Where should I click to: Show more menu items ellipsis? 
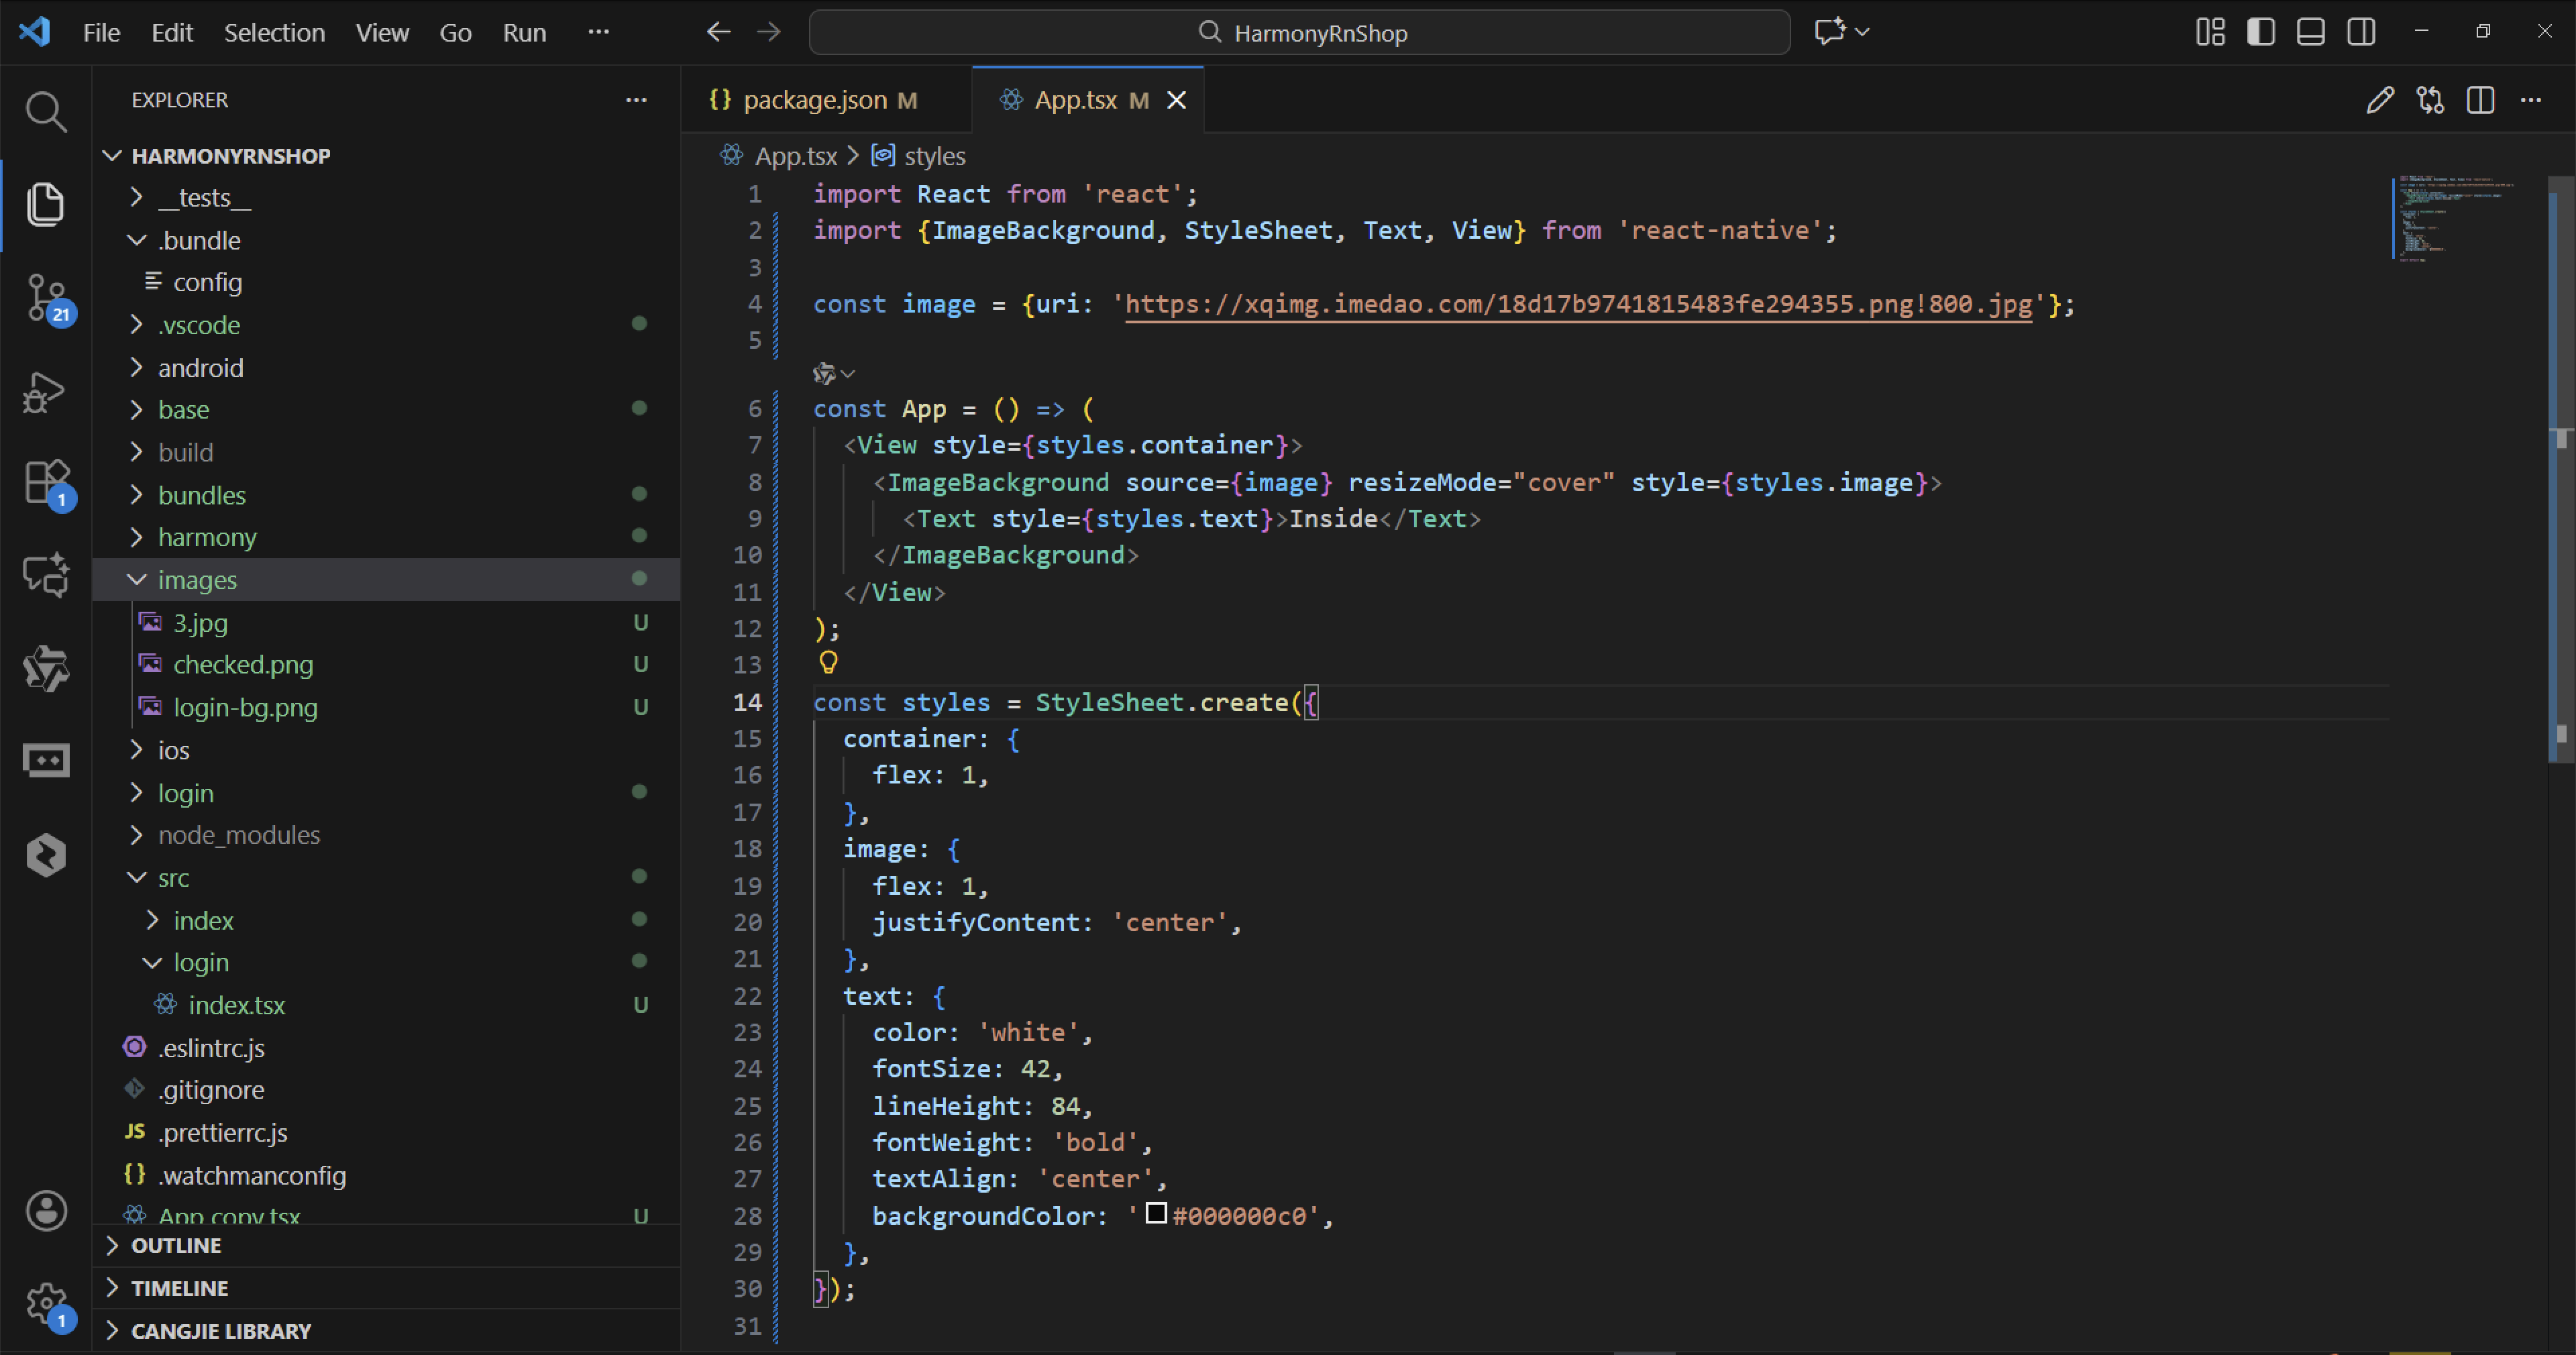598,32
